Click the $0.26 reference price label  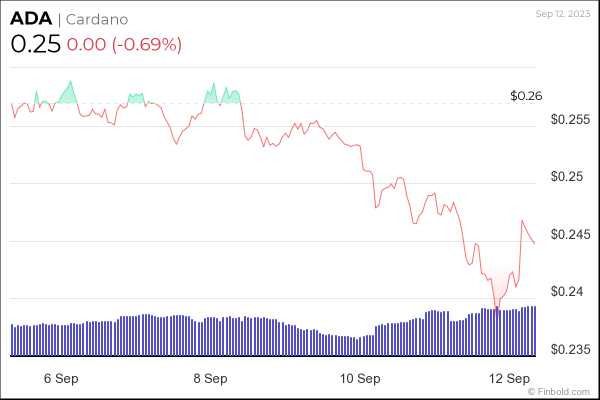coord(525,96)
